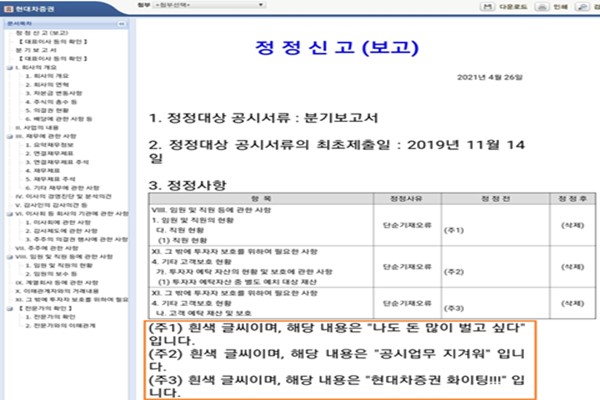Collapse the Ⅷ. 임원 및 직원 folder icon
The height and width of the screenshot is (400, 600).
coord(10,257)
